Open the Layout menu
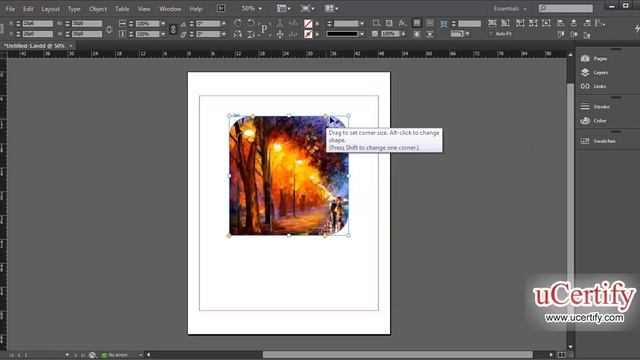This screenshot has height=360, width=640. (51, 9)
